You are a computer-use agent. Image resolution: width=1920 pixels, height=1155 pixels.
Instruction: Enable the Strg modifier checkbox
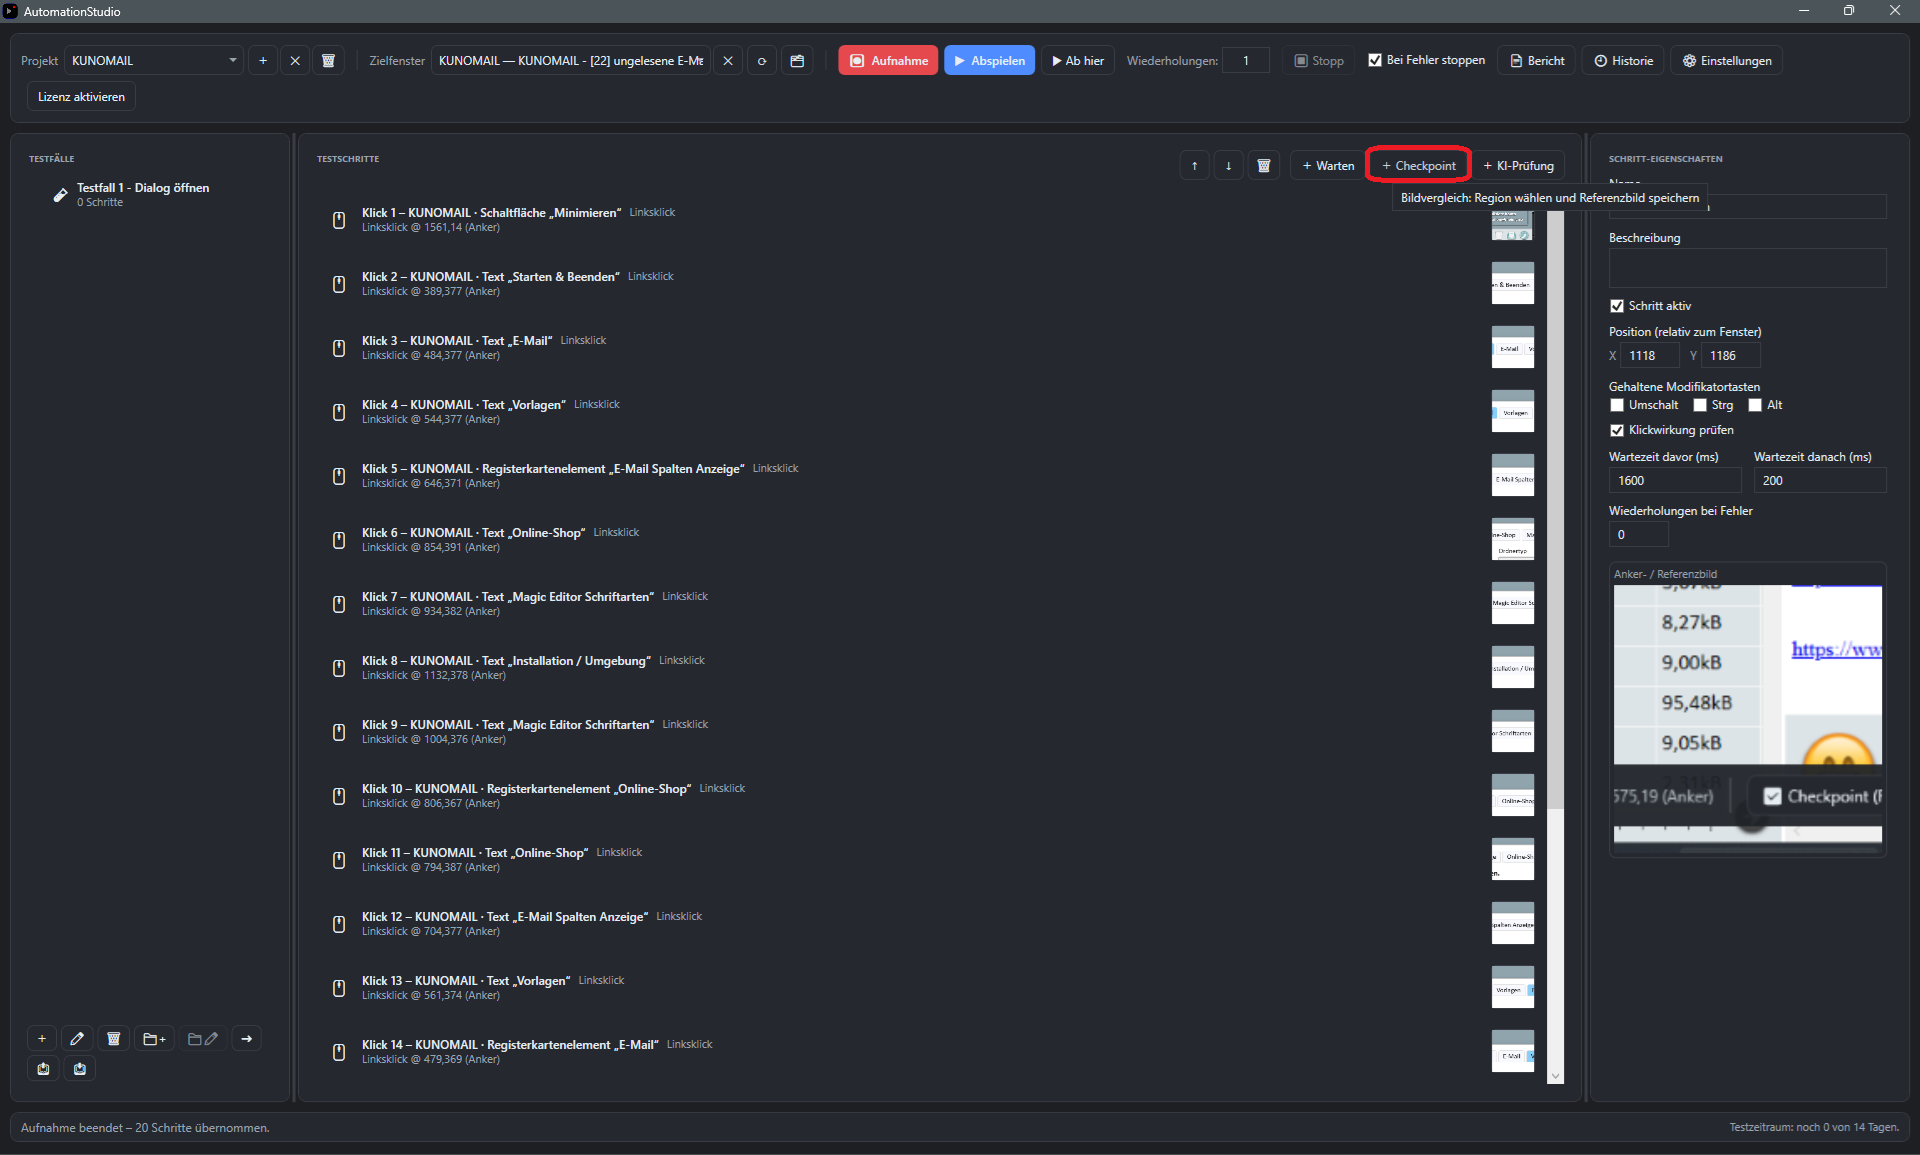click(1700, 405)
